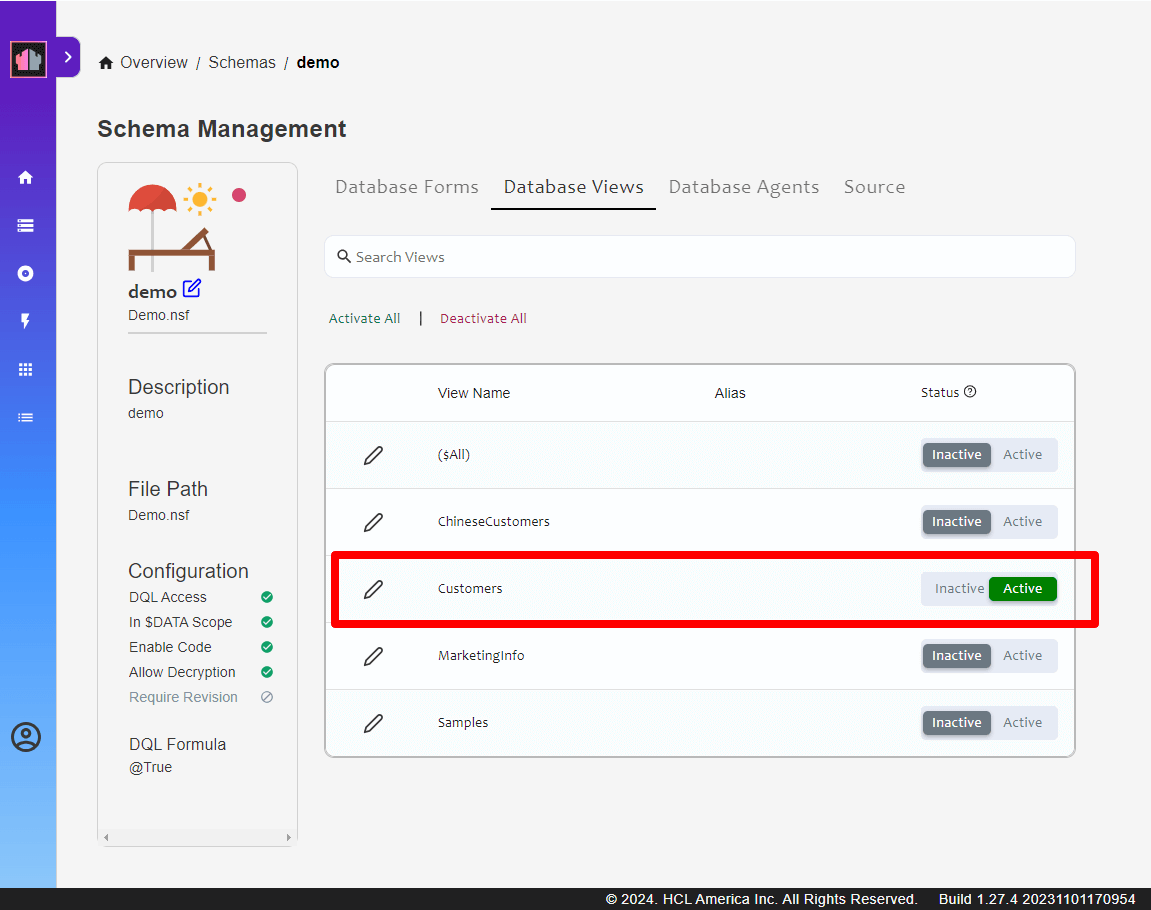Click right arrow of panel scrollbar
The width and height of the screenshot is (1151, 910).
(x=288, y=837)
